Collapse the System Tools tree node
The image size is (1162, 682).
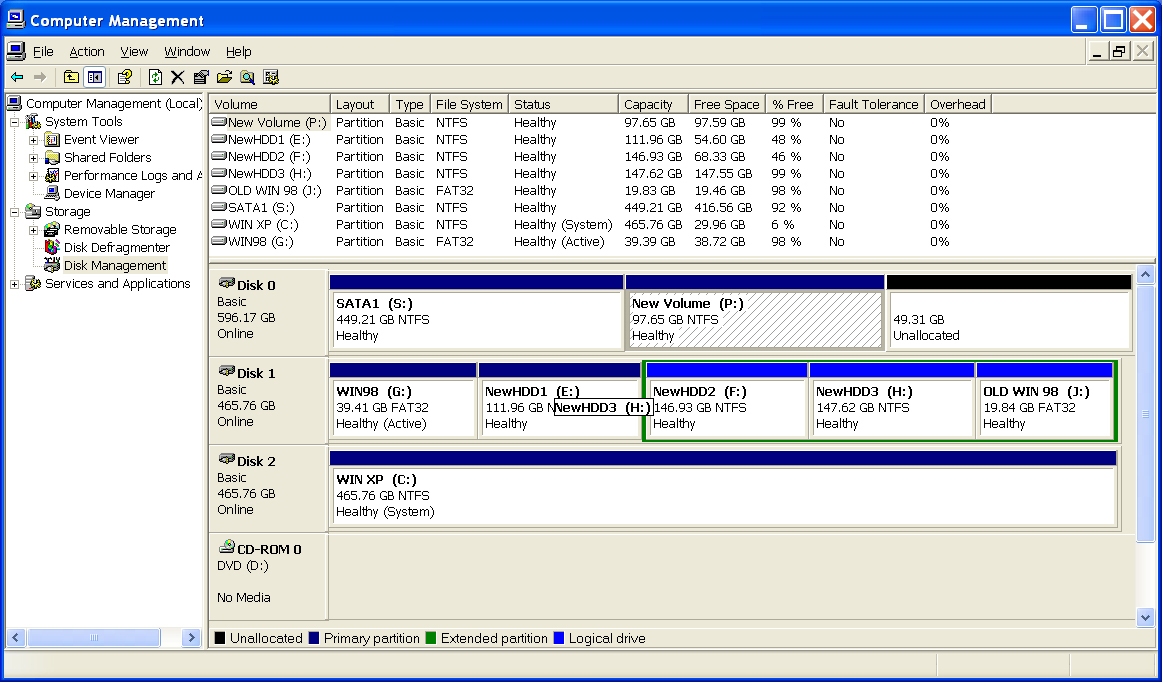click(x=15, y=122)
